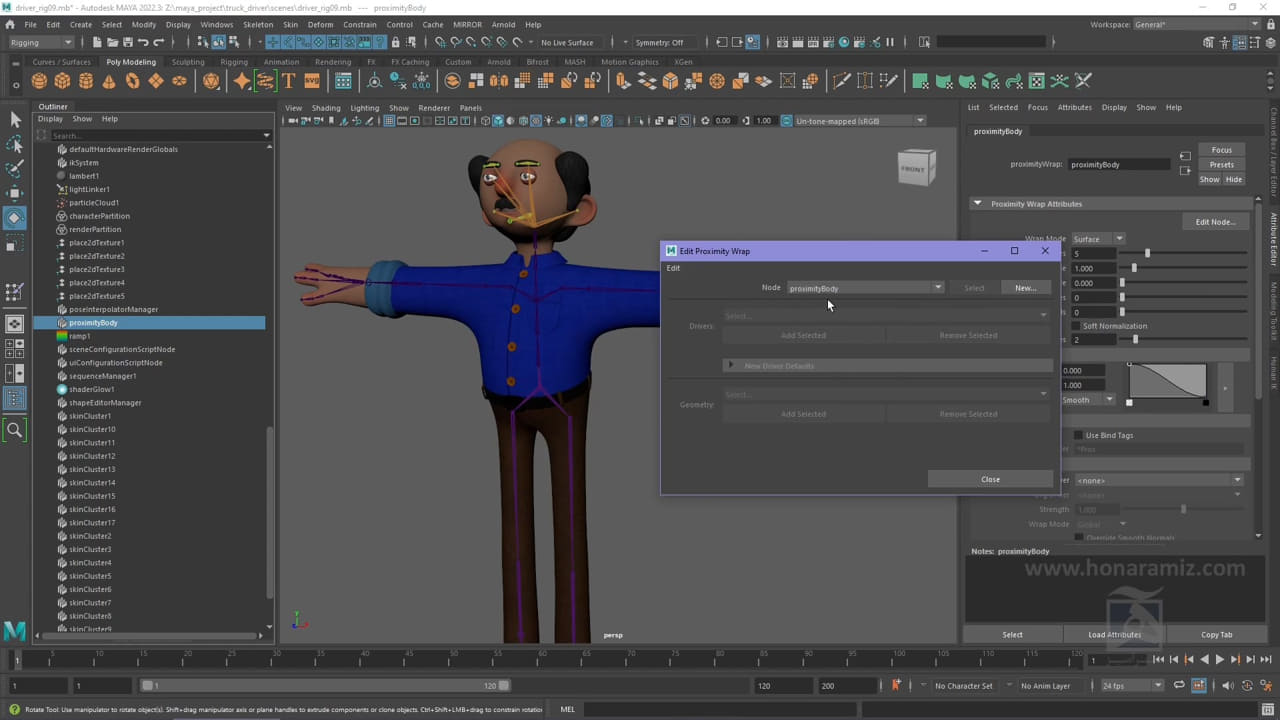Select the Select tool in the toolbox
Screen dimensions: 1280x720
[15, 120]
